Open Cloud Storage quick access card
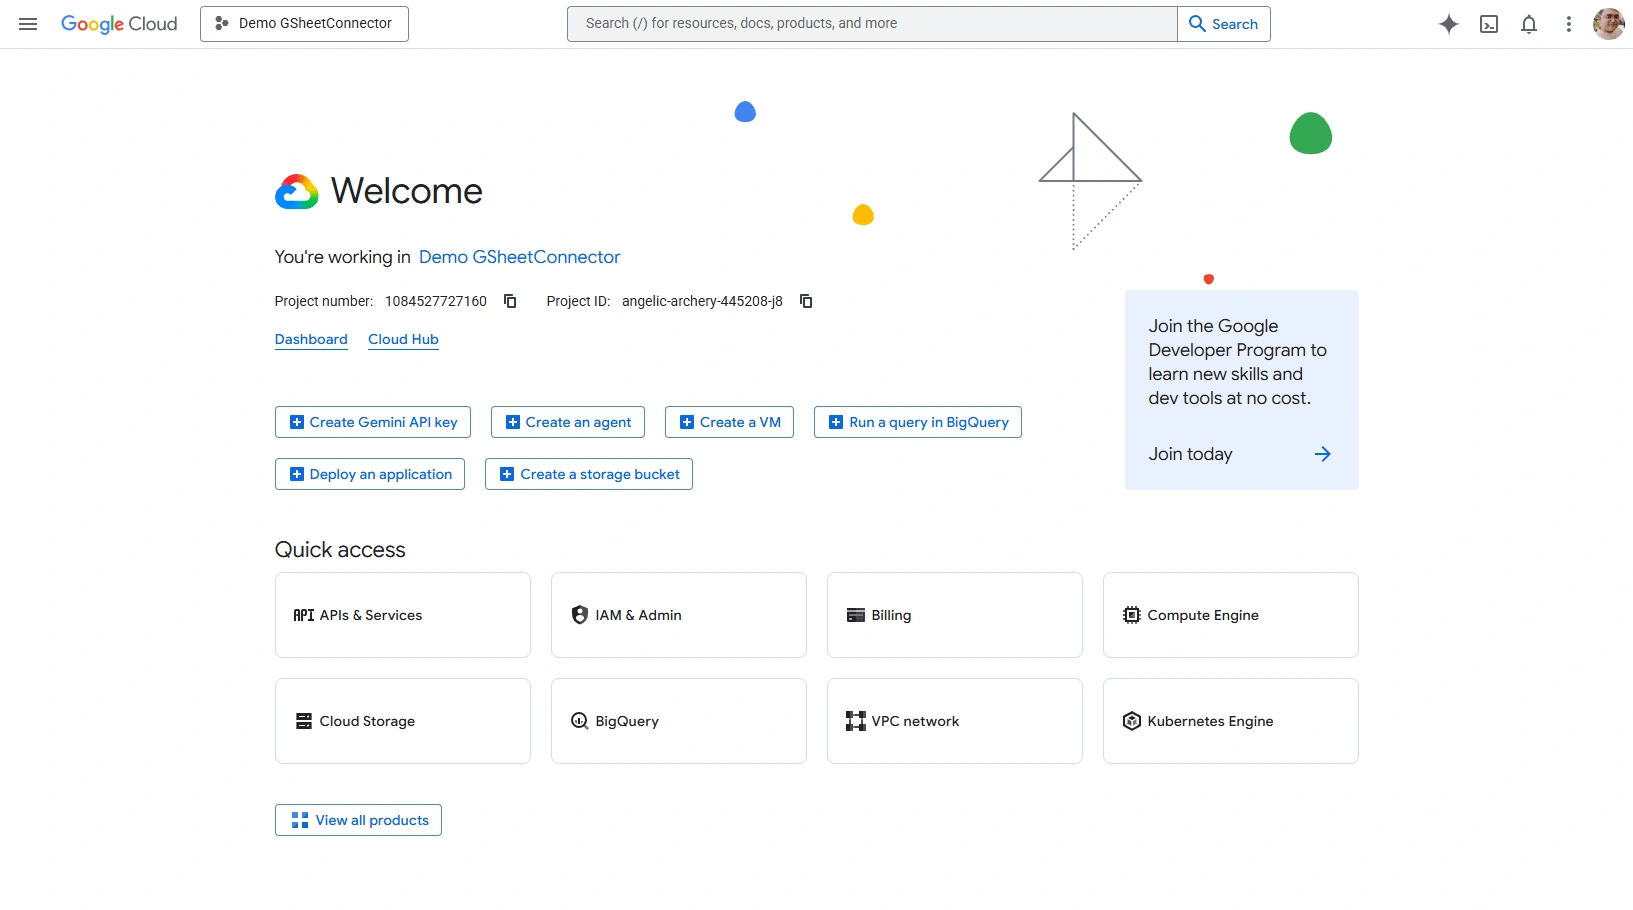 click(403, 721)
